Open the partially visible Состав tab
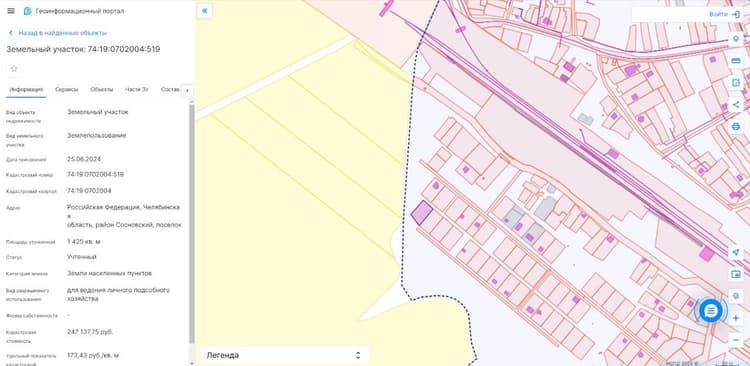The image size is (750, 366). (170, 89)
